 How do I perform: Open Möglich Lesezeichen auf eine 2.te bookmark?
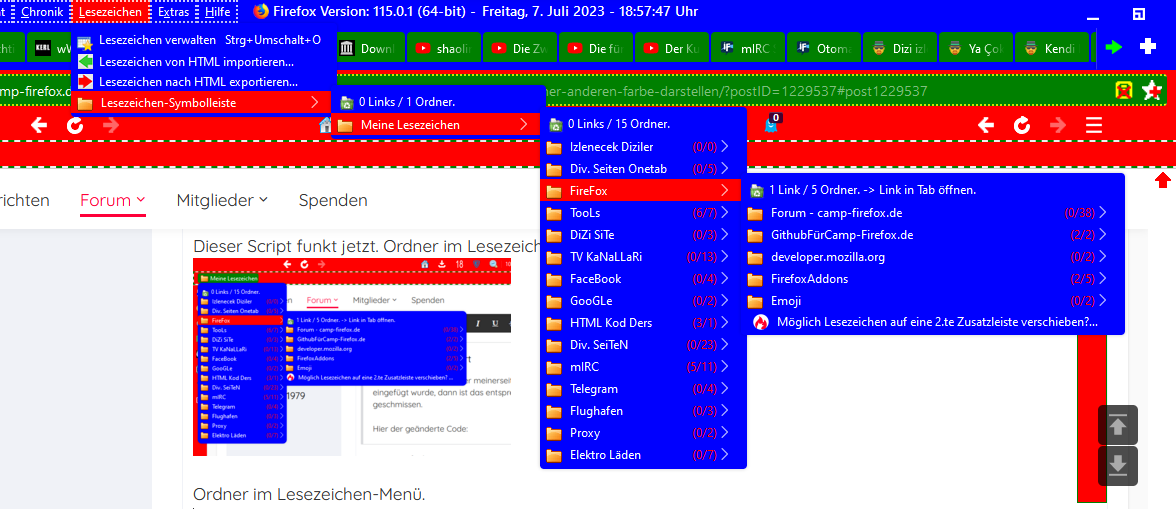pyautogui.click(x=933, y=322)
